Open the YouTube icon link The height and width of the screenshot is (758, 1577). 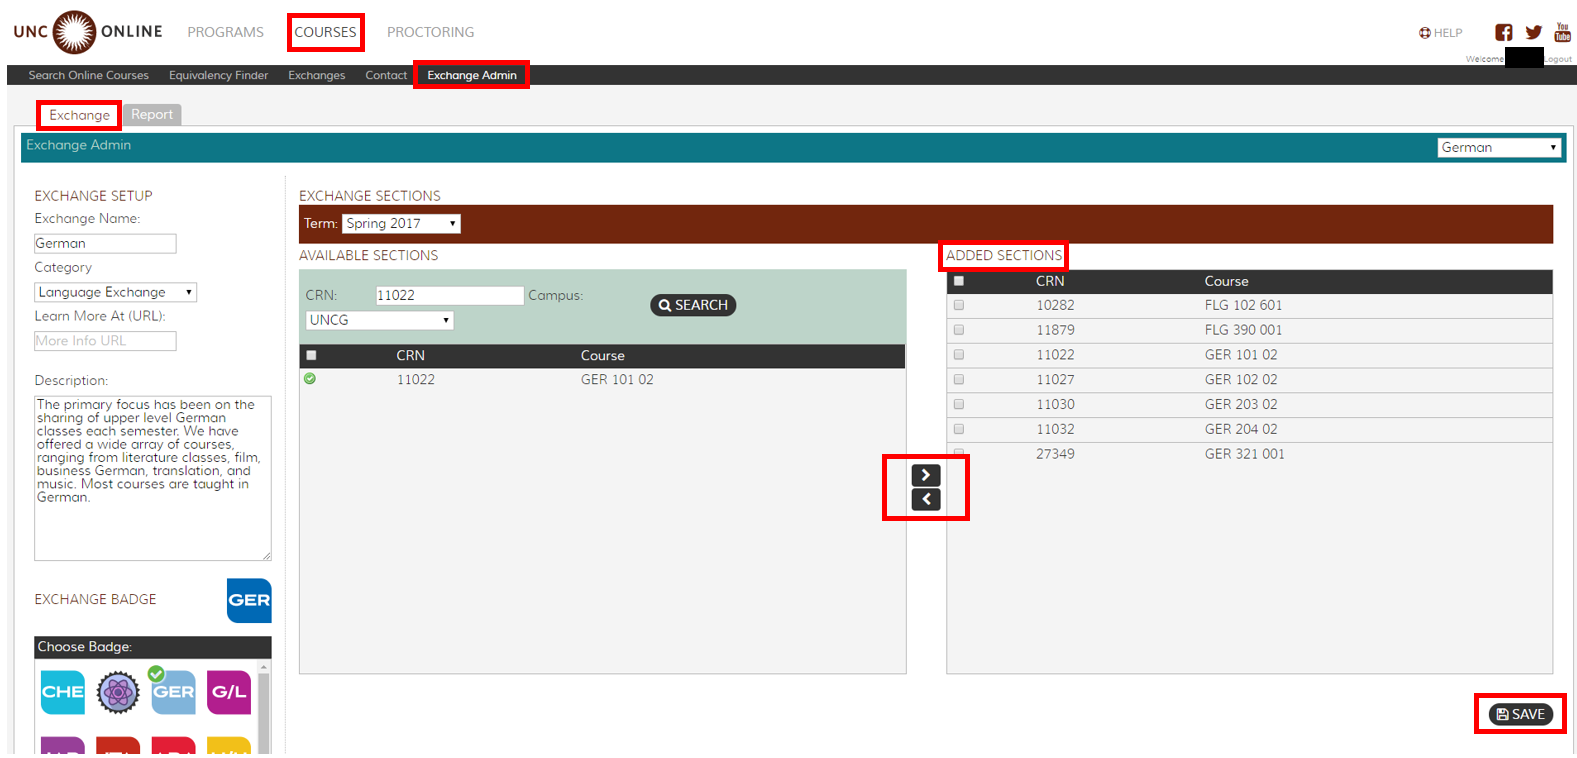1562,32
